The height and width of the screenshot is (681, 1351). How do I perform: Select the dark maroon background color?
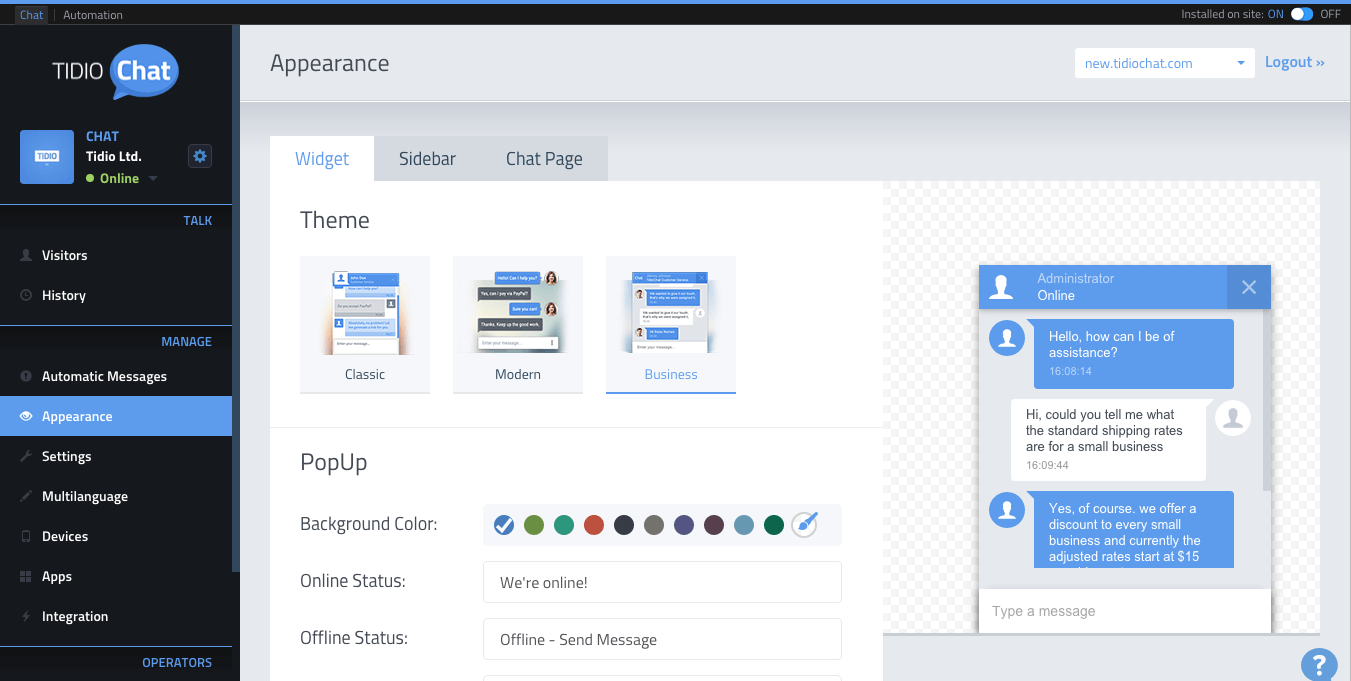(714, 525)
